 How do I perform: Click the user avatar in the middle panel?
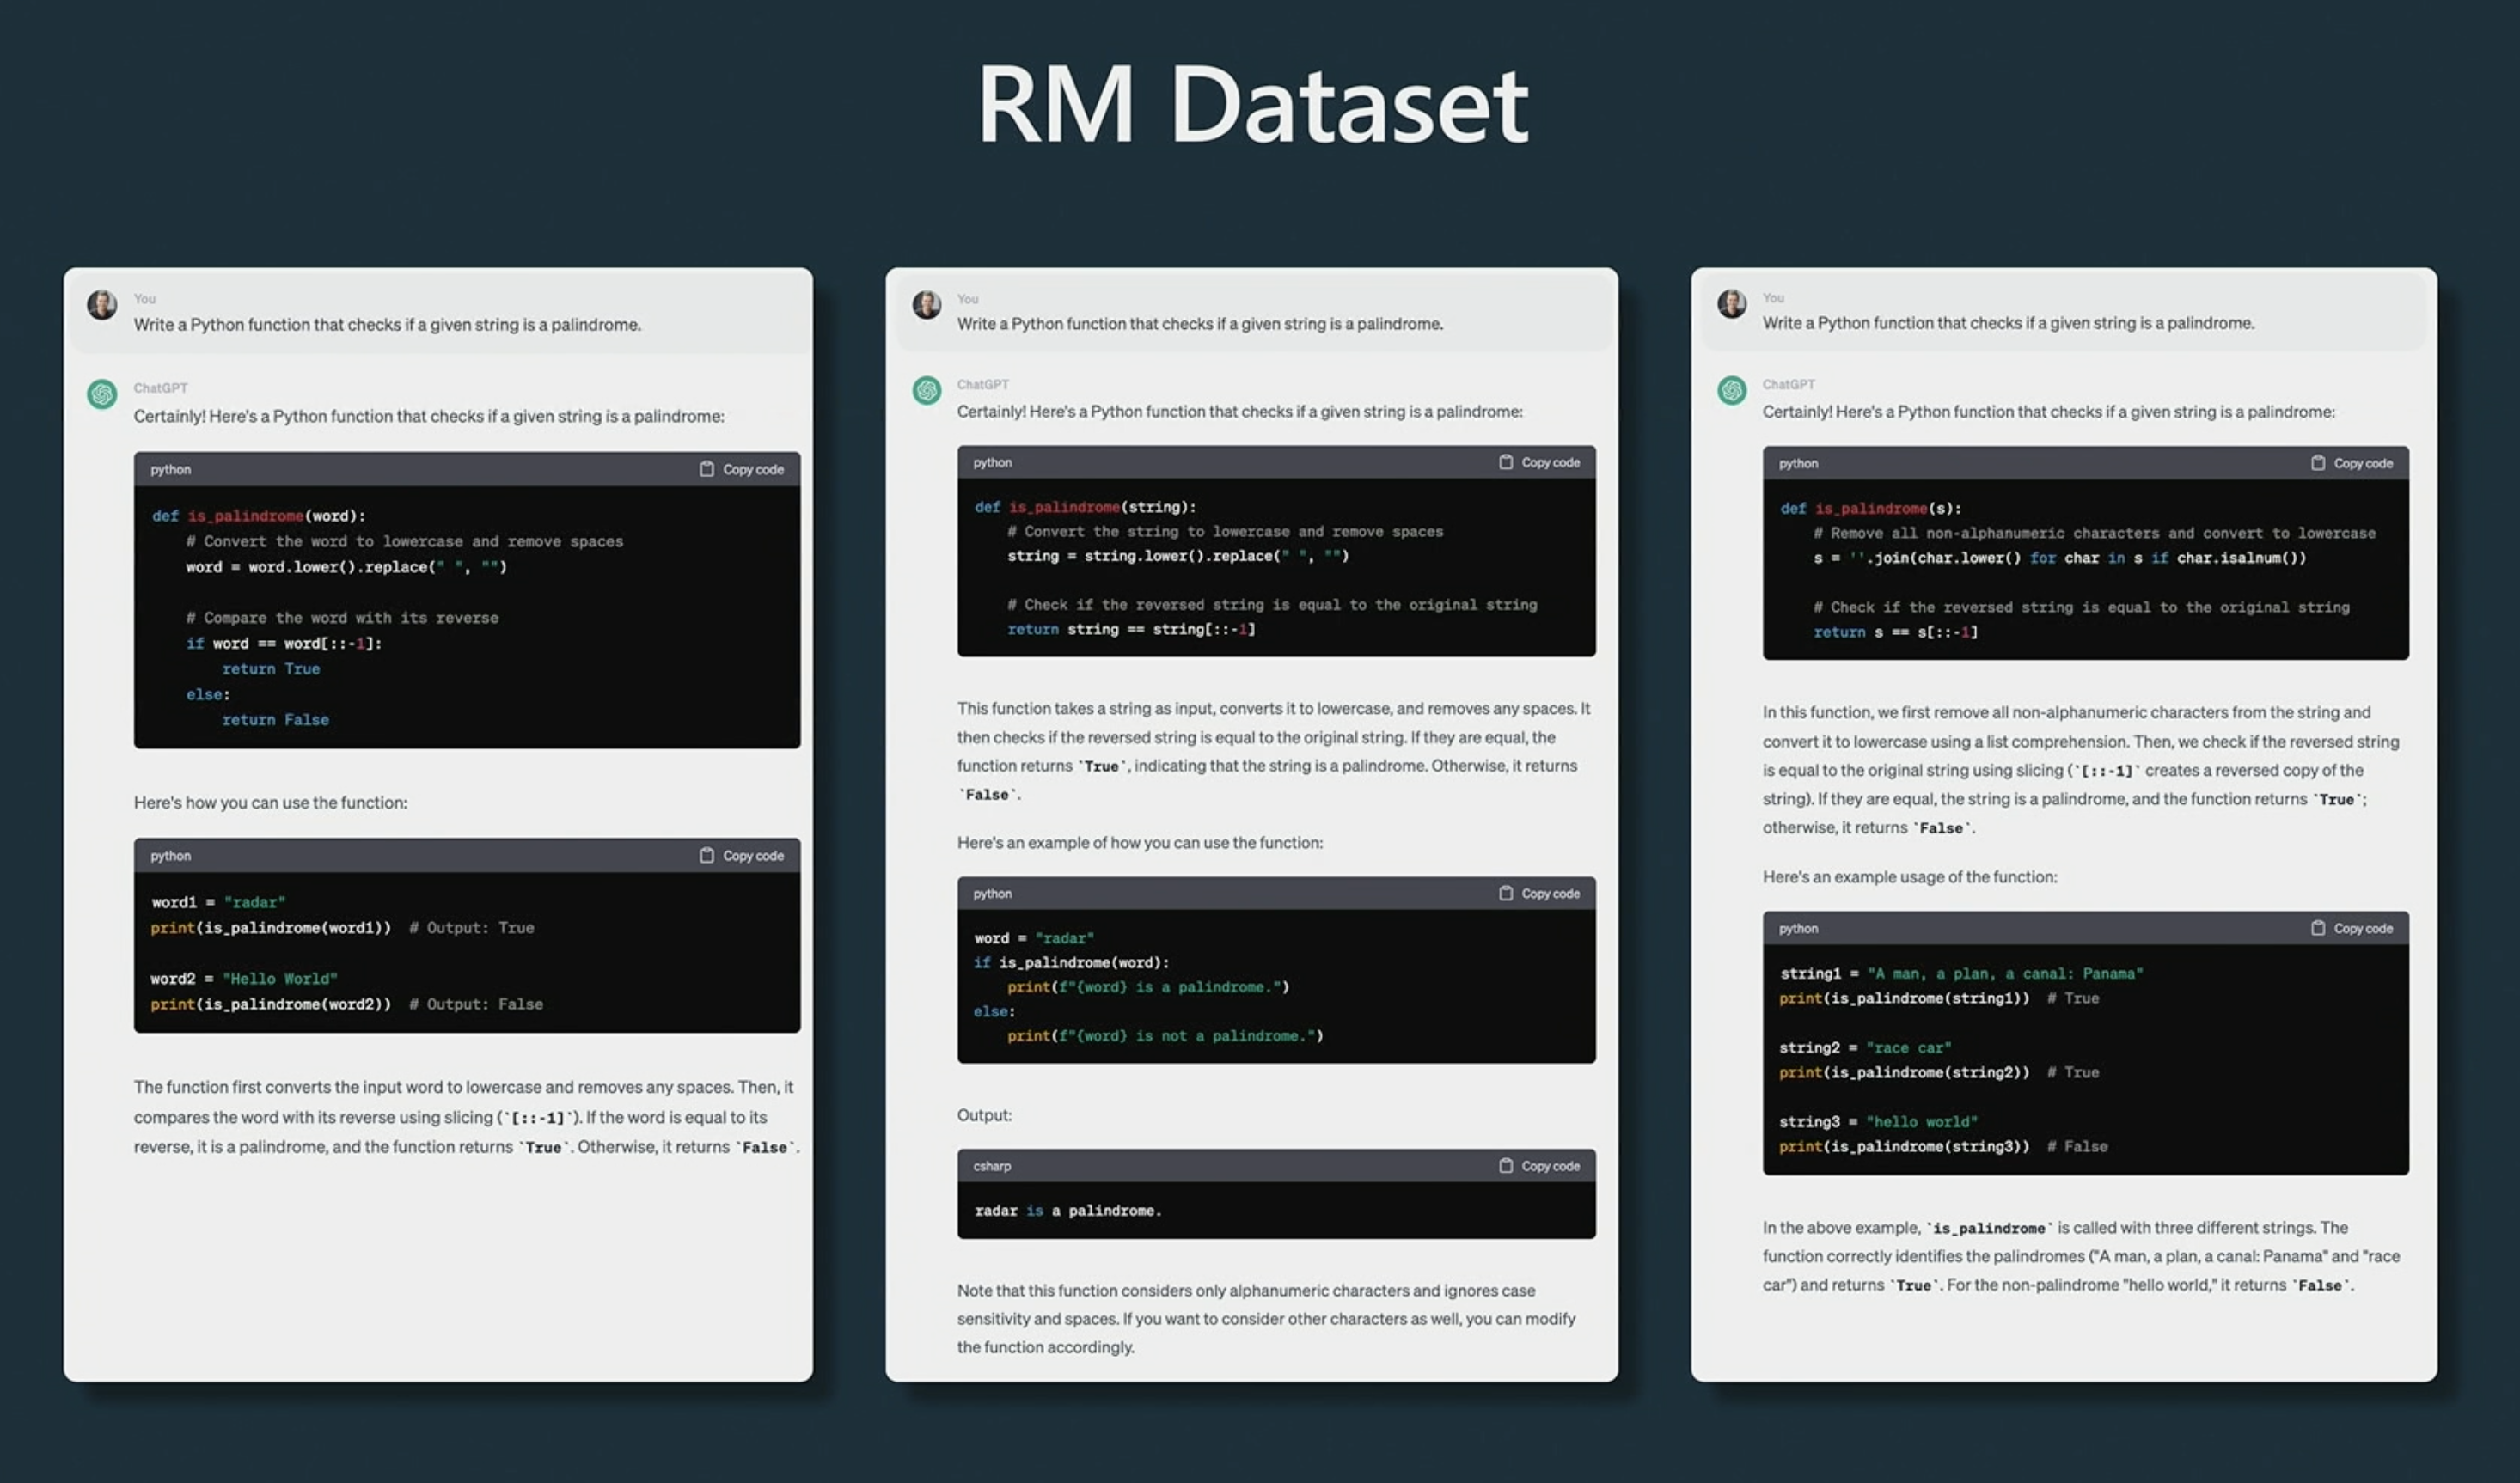point(927,304)
